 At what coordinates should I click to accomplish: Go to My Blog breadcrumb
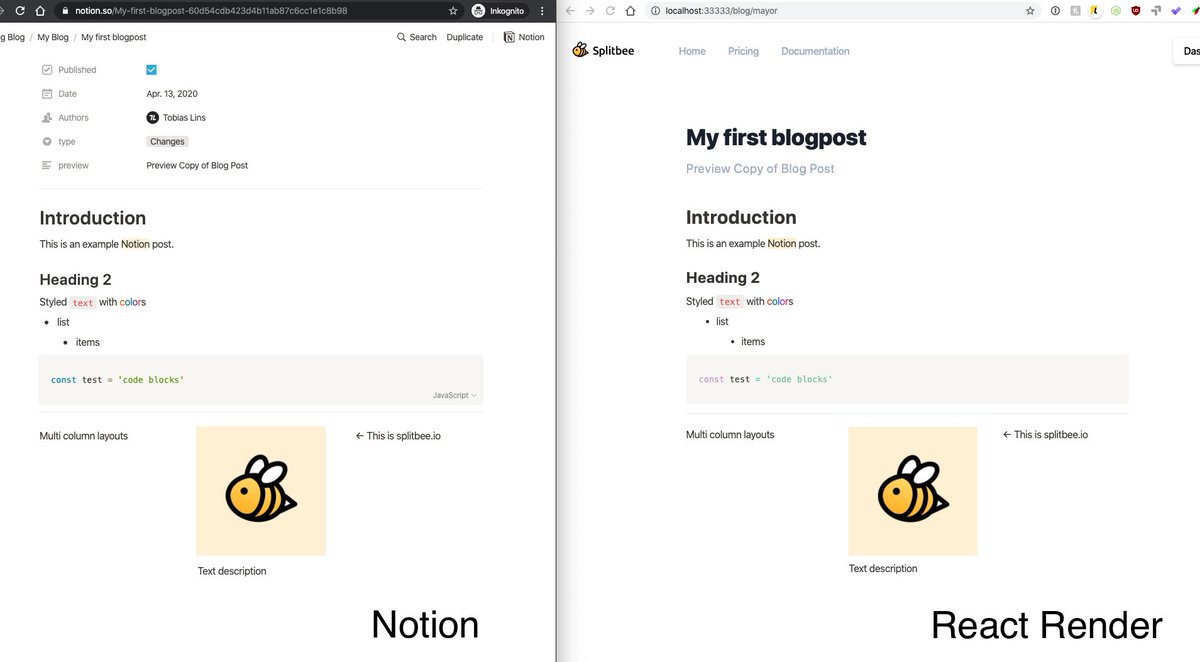[51, 37]
